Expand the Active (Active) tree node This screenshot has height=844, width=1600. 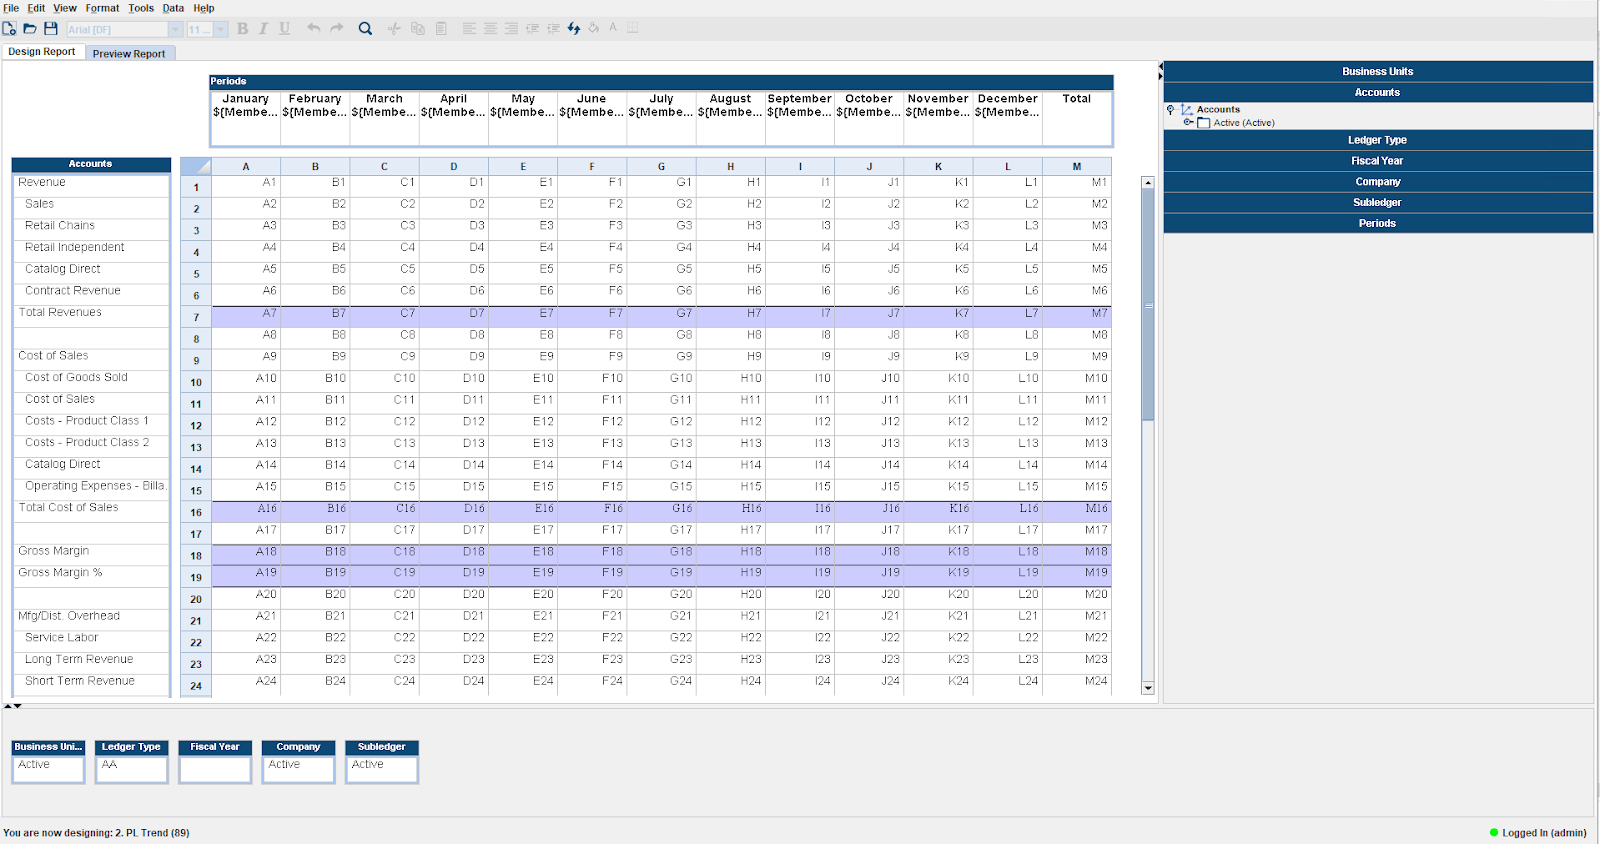tap(1188, 122)
